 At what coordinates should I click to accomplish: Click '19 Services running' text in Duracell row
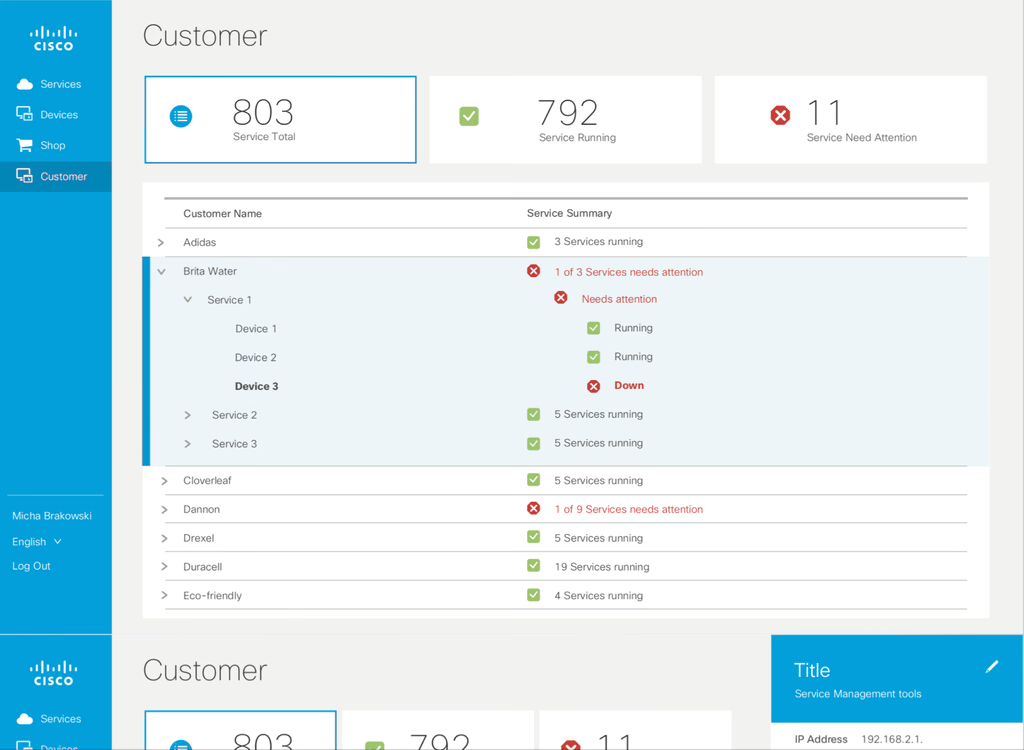tap(602, 566)
